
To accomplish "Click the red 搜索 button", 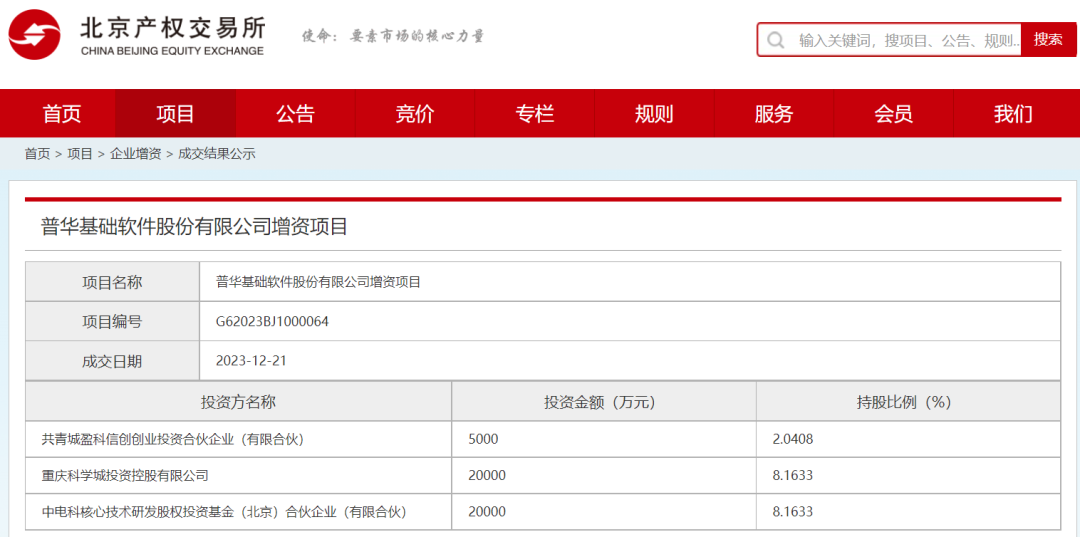I will point(1048,39).
